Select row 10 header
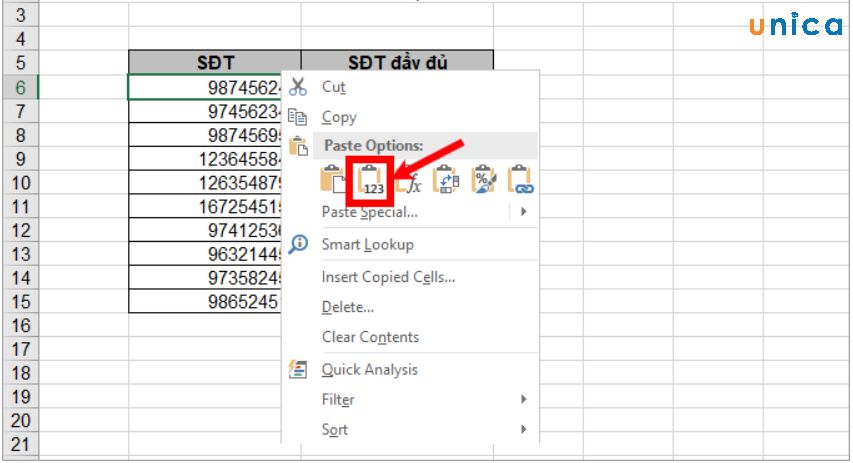853x463 pixels. click(21, 182)
